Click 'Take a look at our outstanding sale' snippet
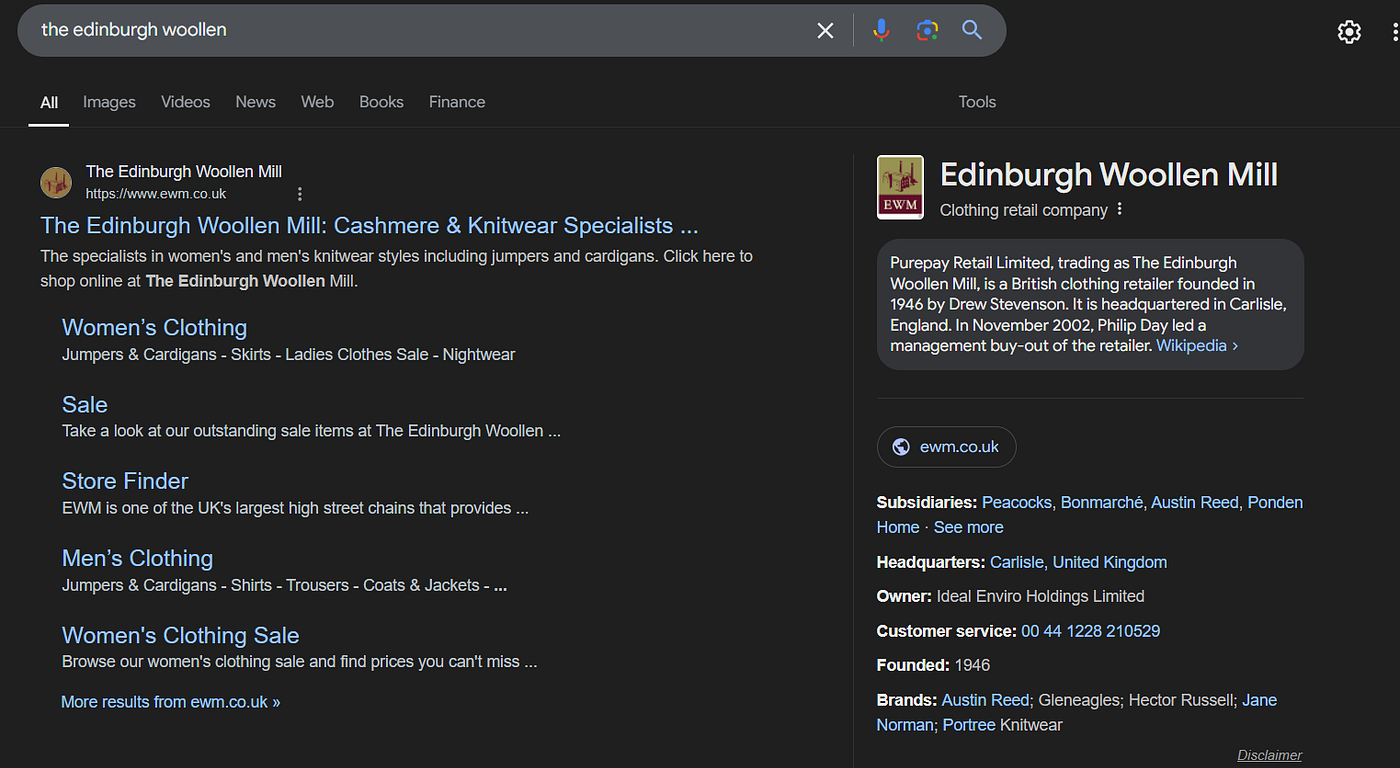Image resolution: width=1400 pixels, height=768 pixels. 311,432
